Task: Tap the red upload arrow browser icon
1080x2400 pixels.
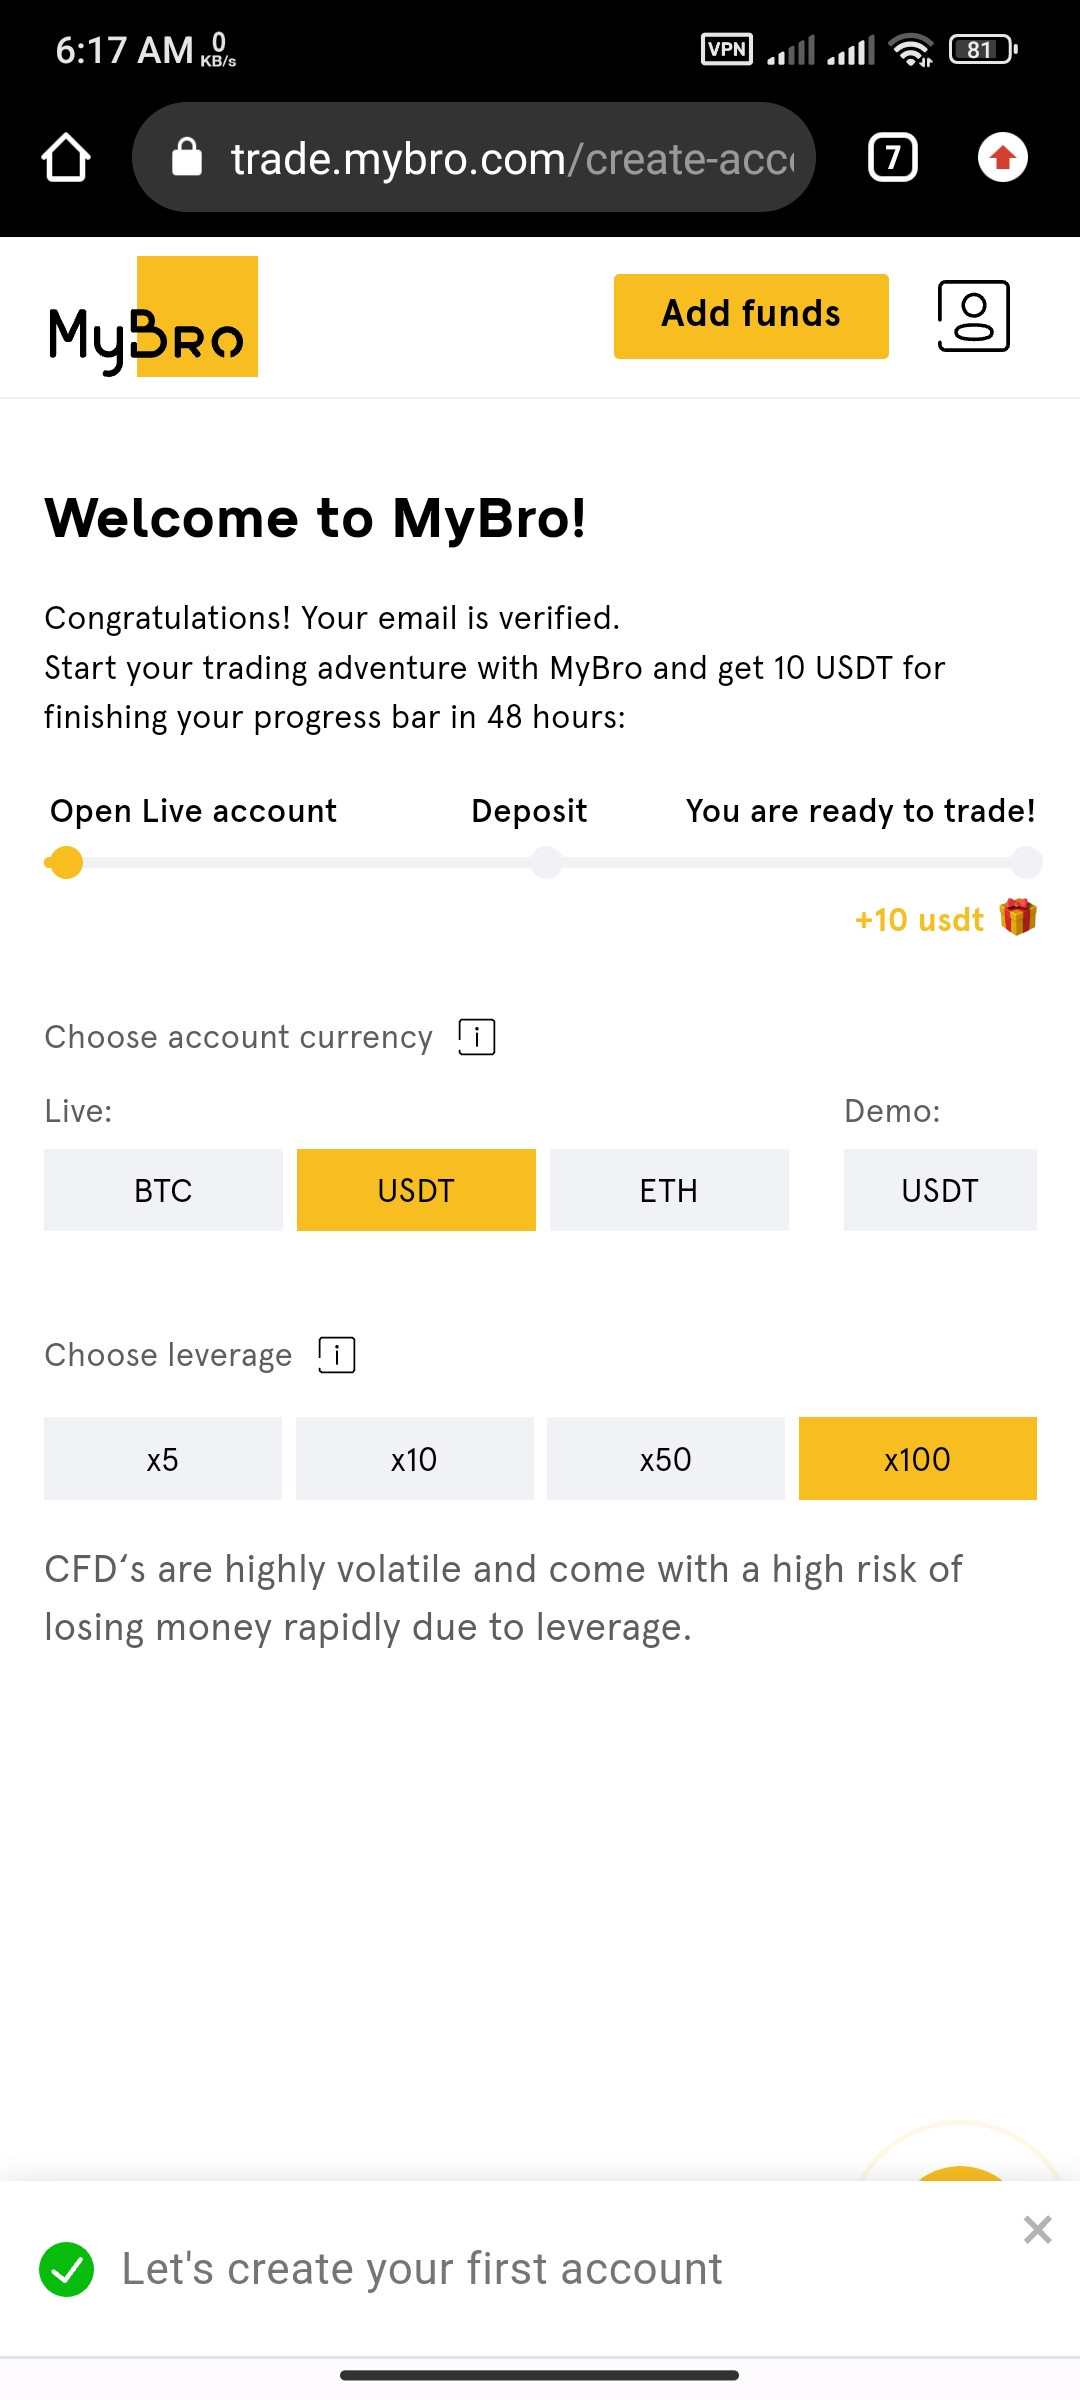Action: click(x=1003, y=157)
